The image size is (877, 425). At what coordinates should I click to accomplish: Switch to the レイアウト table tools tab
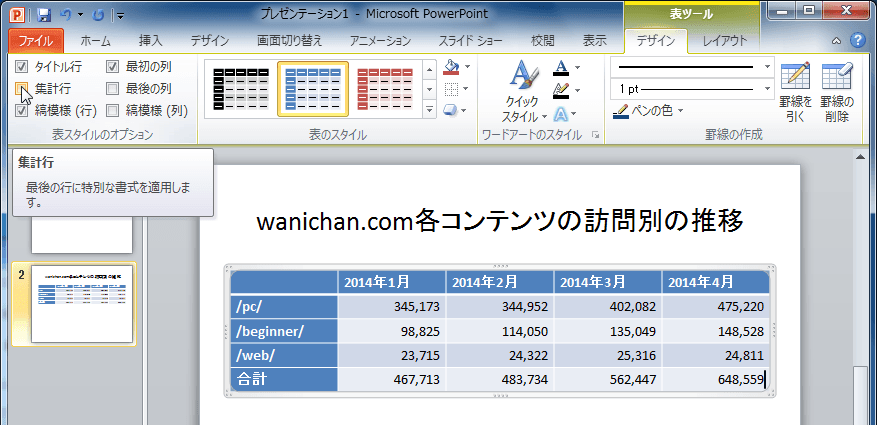point(725,41)
